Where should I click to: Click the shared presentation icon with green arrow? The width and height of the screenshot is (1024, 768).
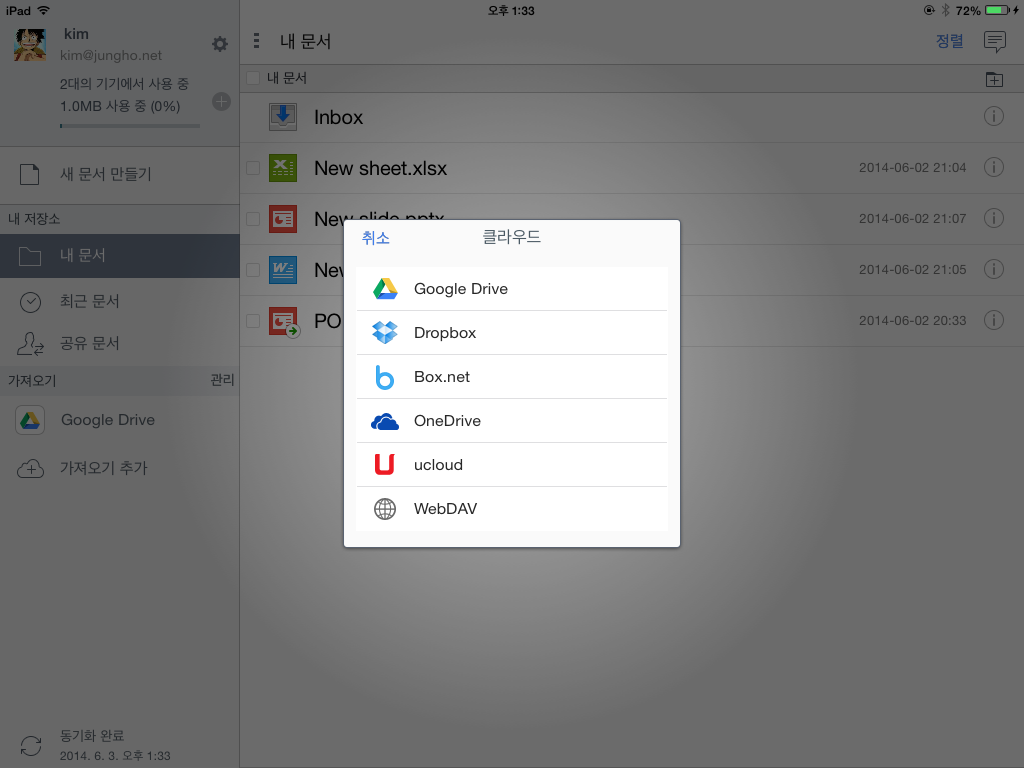(x=284, y=322)
